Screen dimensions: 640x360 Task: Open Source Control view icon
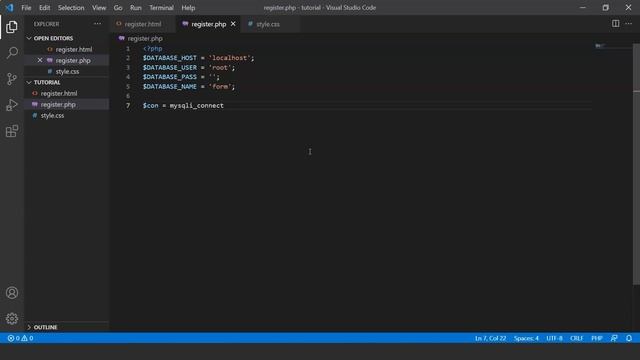[12, 79]
